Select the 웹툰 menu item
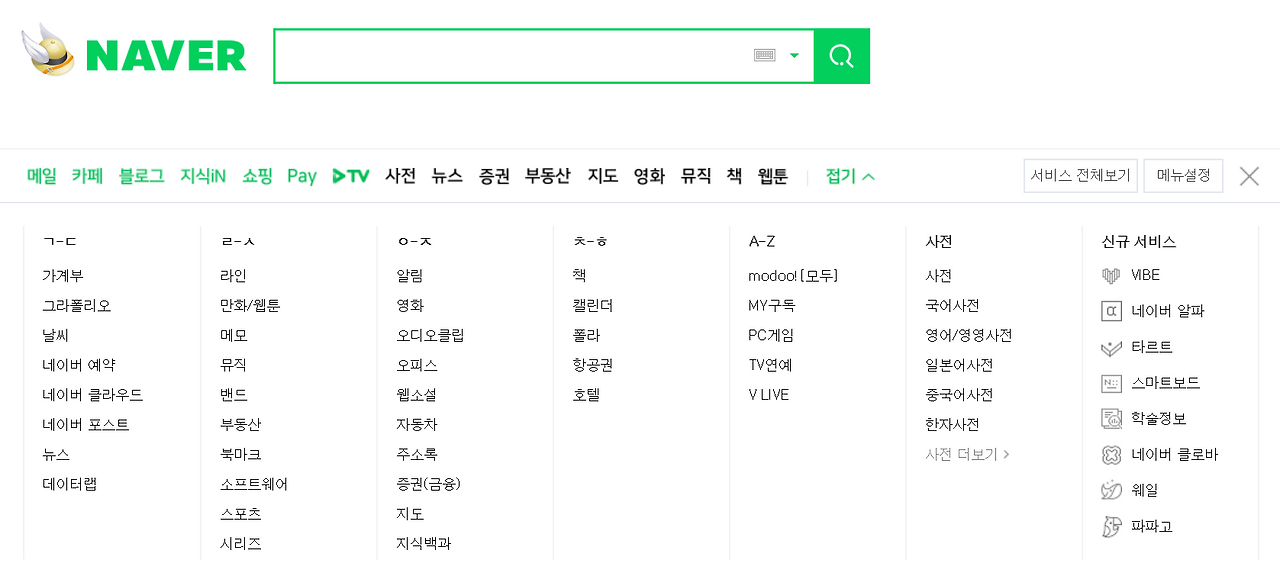This screenshot has height=576, width=1280. [x=773, y=176]
